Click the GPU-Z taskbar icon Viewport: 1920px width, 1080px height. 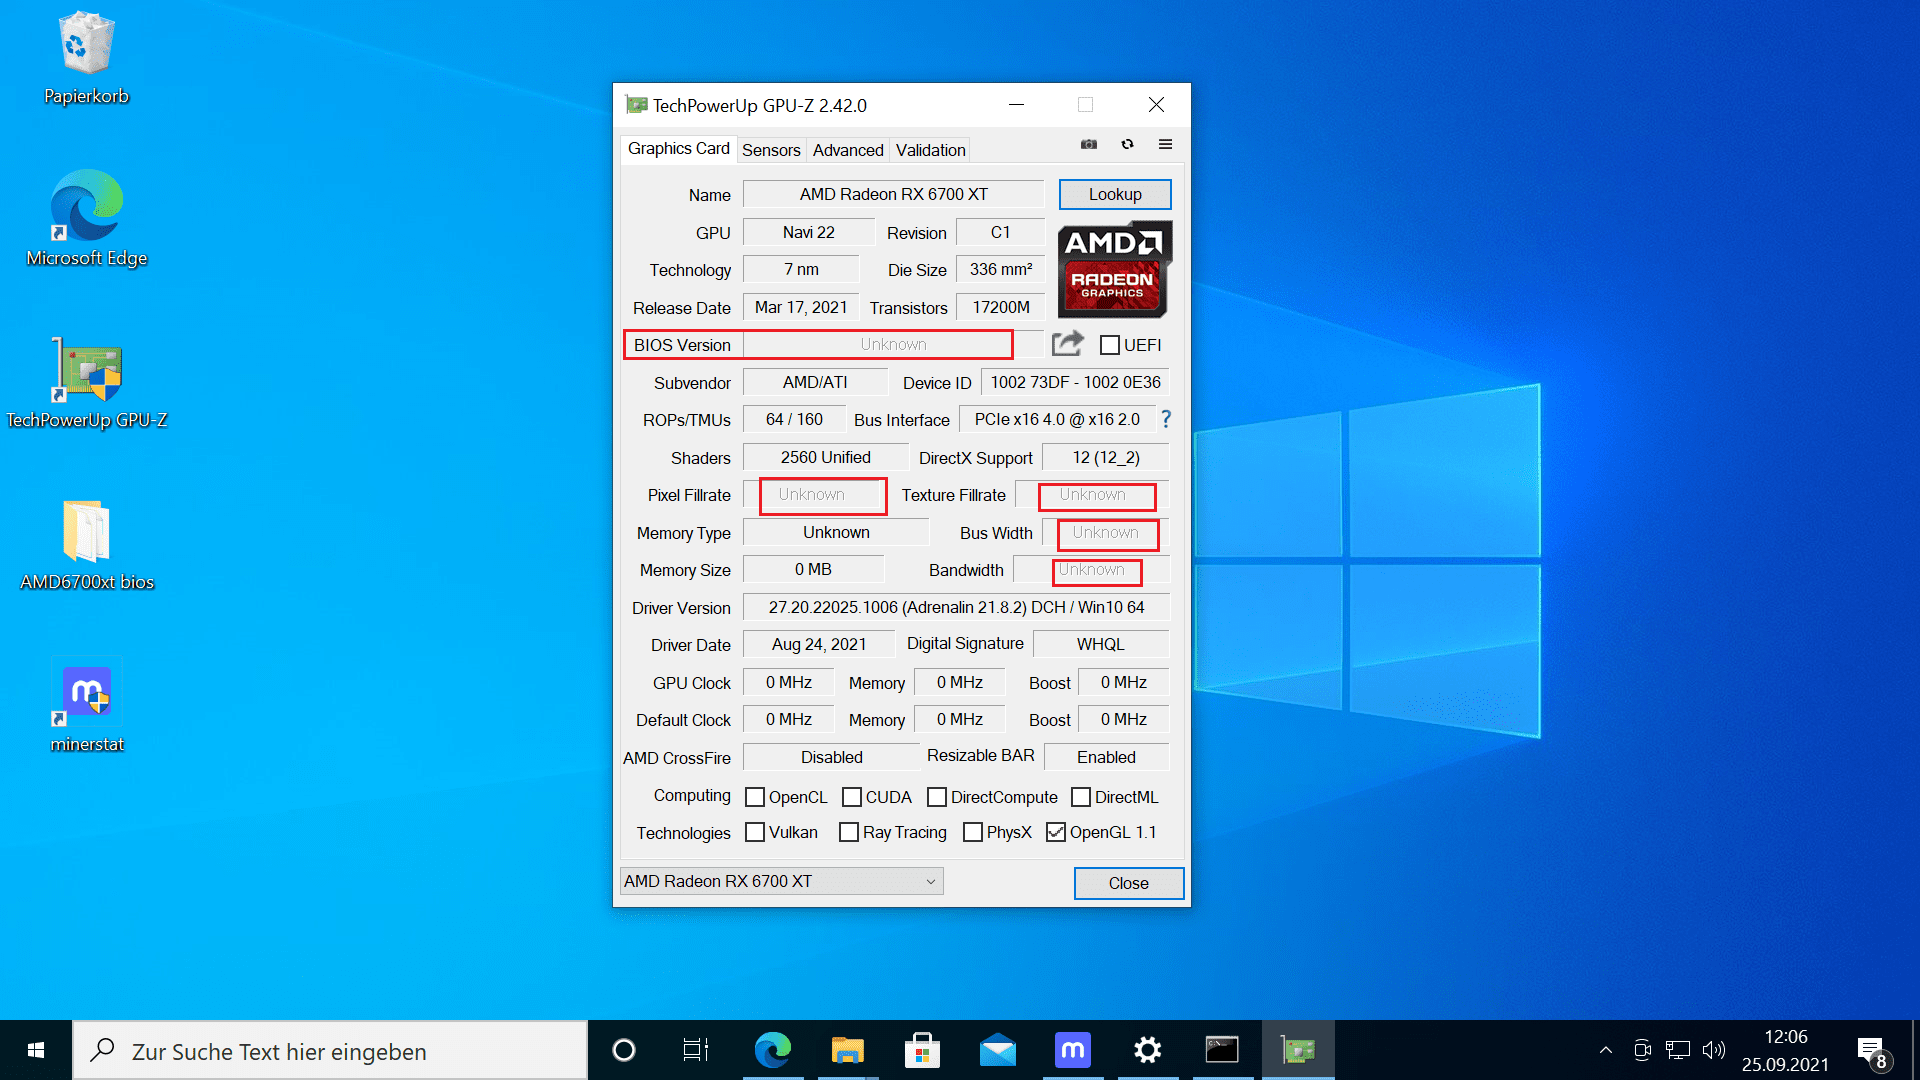[x=1298, y=1050]
